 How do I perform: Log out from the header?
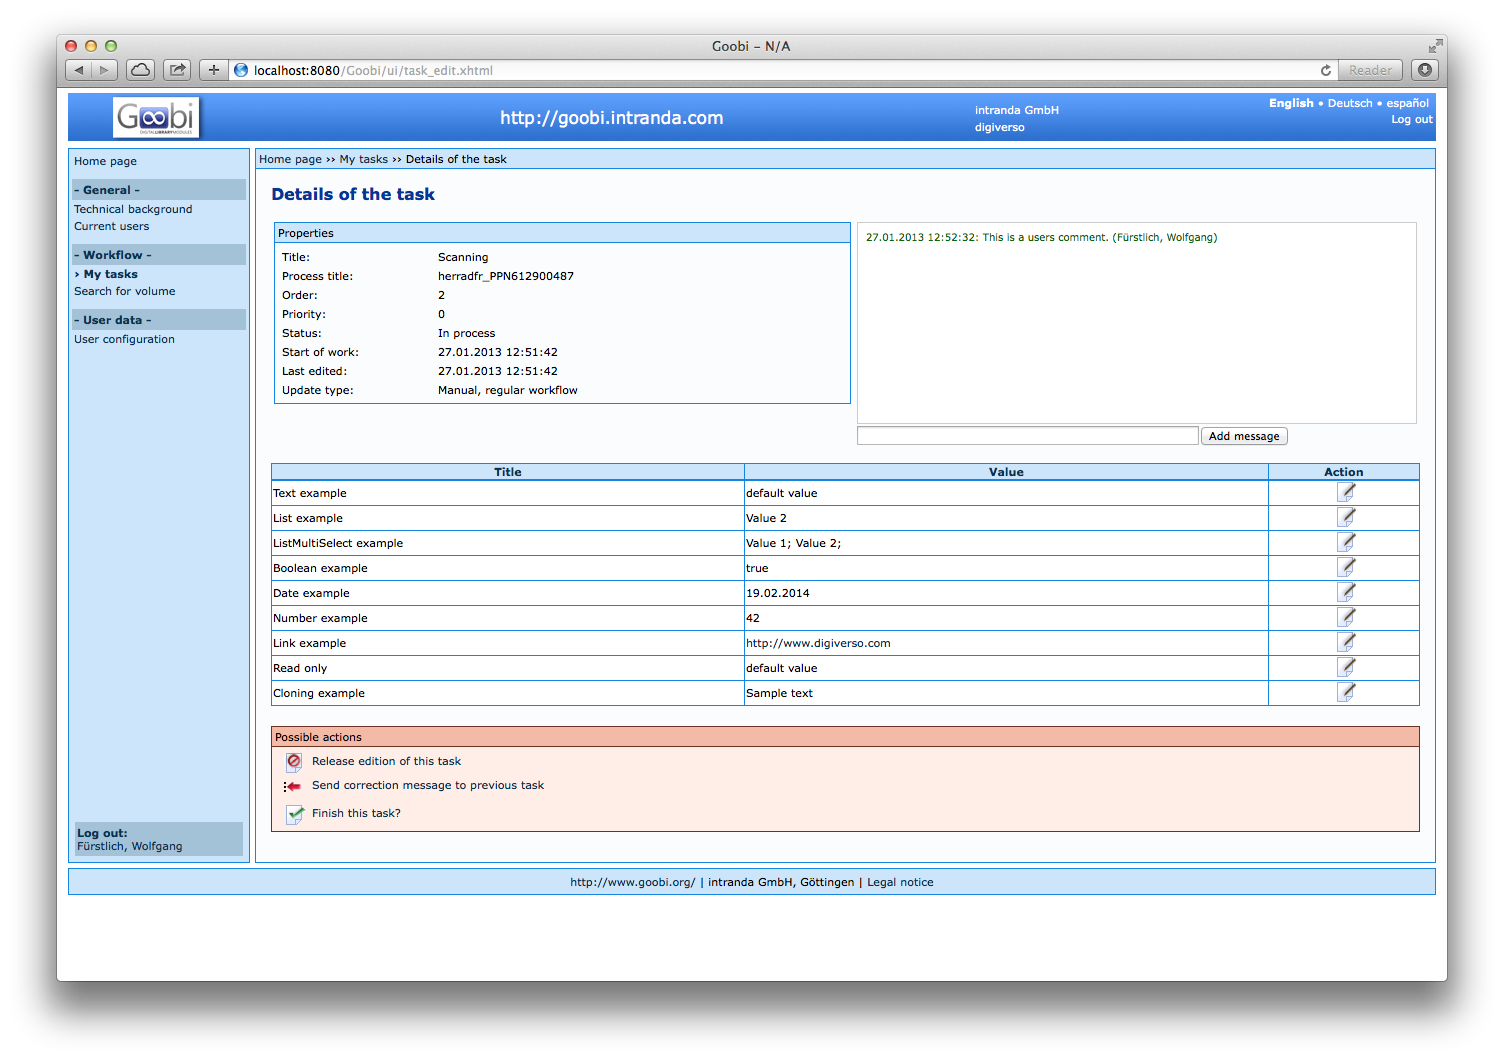[x=1411, y=119]
